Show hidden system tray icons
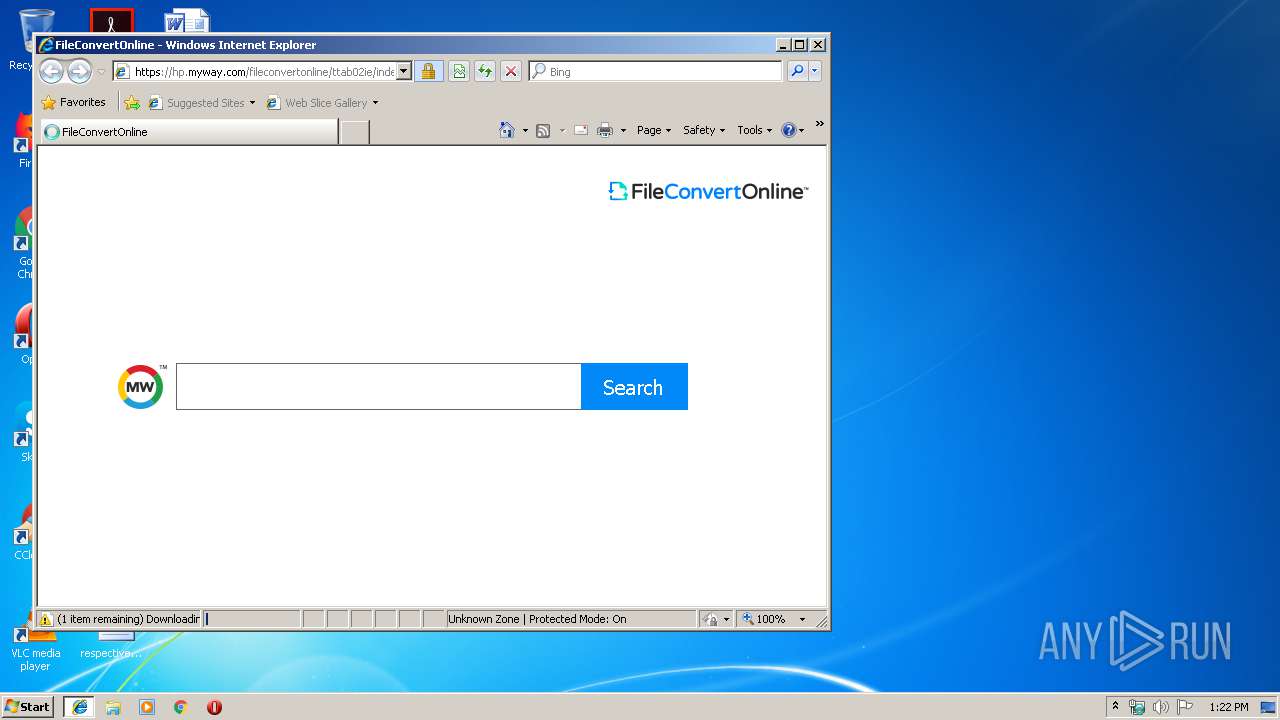 1115,707
